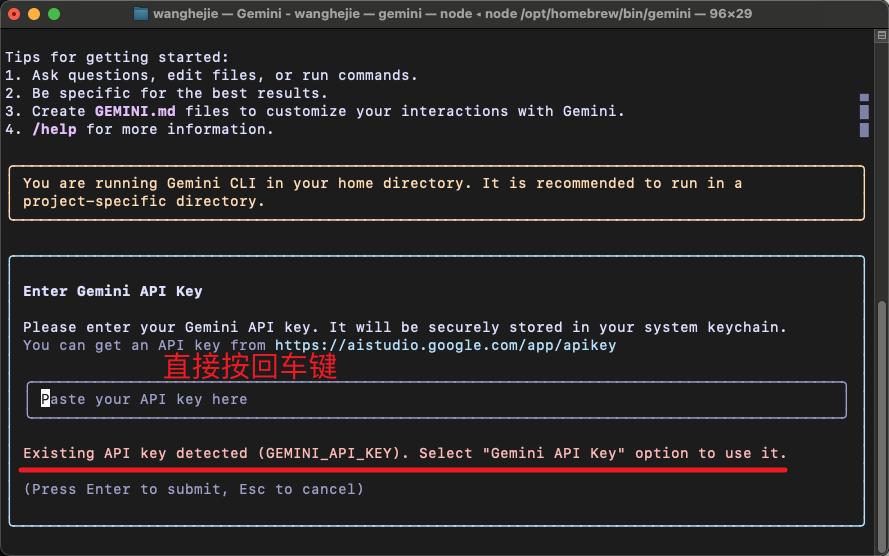The width and height of the screenshot is (889, 556).
Task: Click the "Press Enter to submit" hint text
Action: (x=193, y=489)
